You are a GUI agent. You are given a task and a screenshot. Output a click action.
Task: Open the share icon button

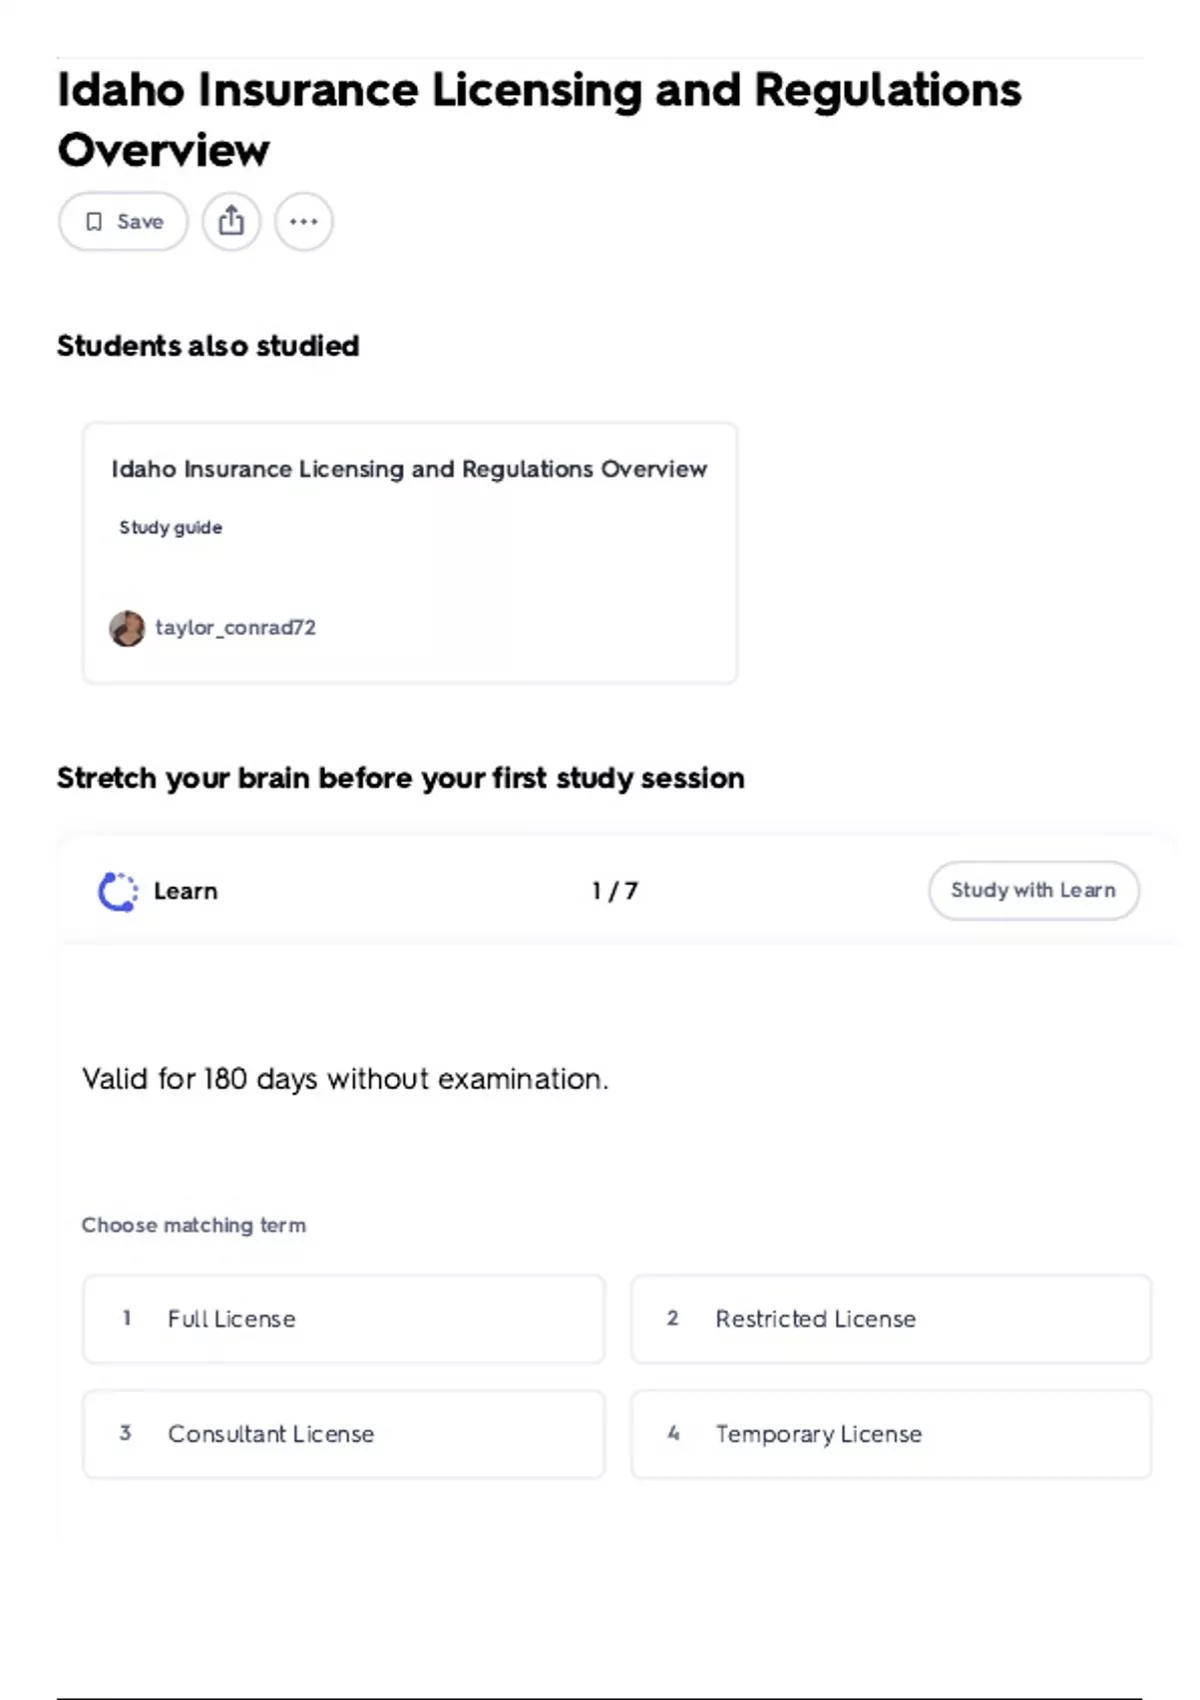pyautogui.click(x=231, y=221)
